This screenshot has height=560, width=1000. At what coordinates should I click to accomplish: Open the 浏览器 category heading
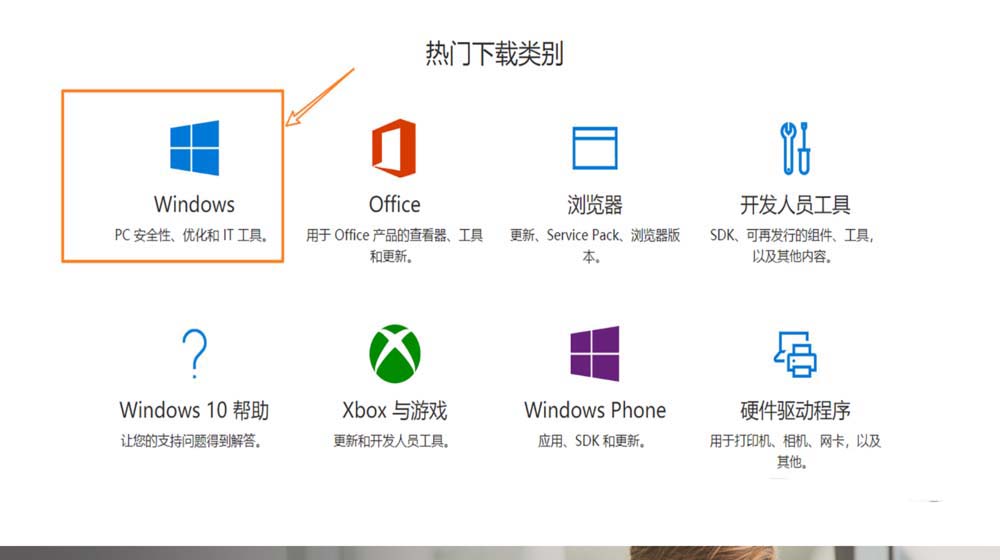click(x=594, y=205)
